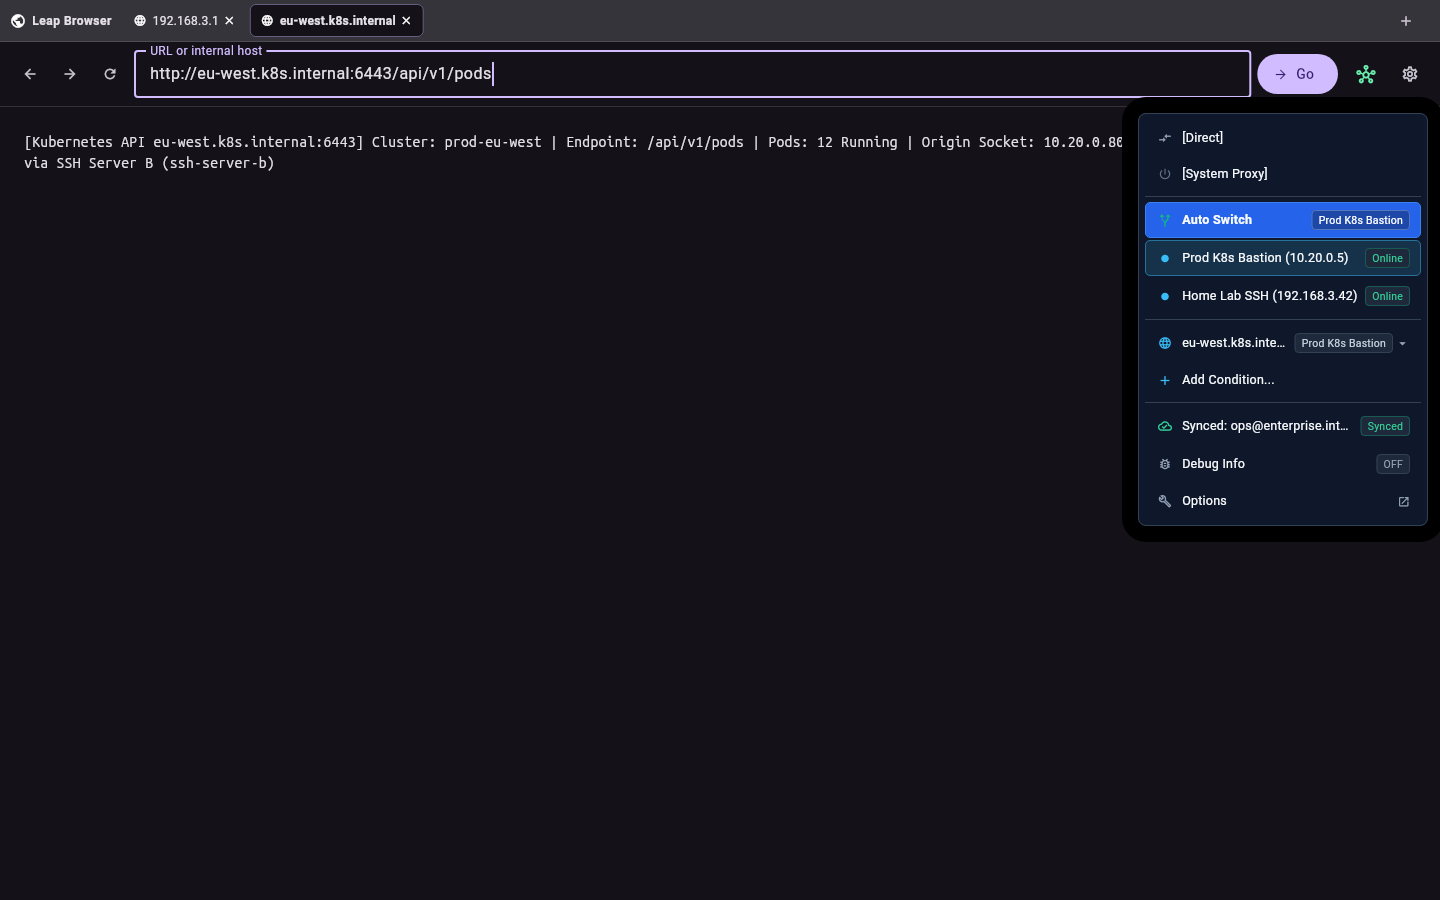The height and width of the screenshot is (900, 1440).
Task: Click the bug icon next to Debug Info
Action: (x=1165, y=464)
